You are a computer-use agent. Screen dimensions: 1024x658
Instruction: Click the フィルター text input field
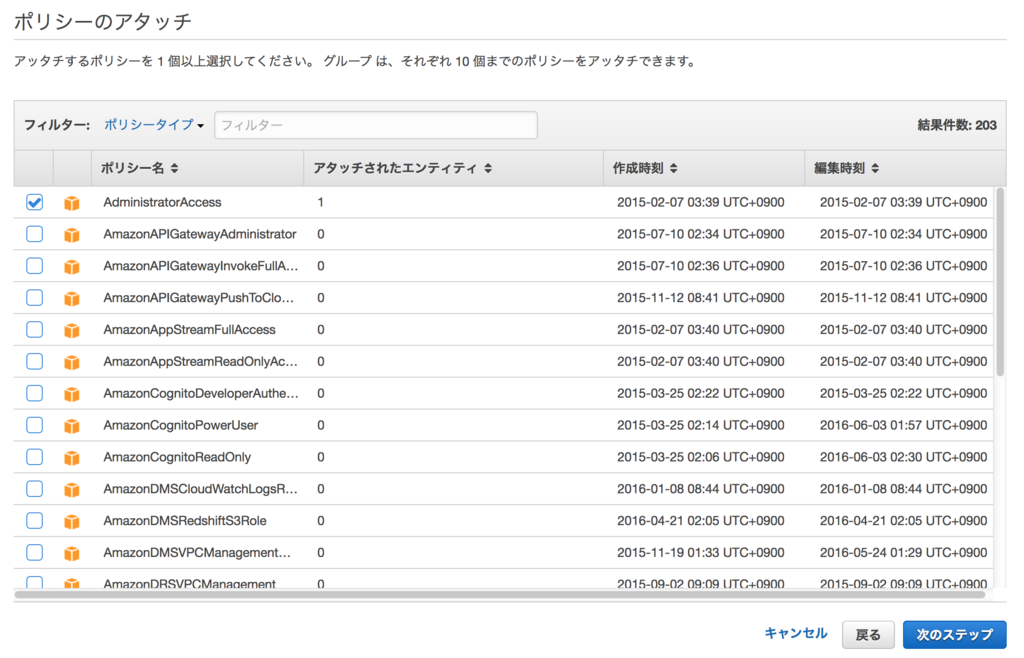(x=376, y=125)
